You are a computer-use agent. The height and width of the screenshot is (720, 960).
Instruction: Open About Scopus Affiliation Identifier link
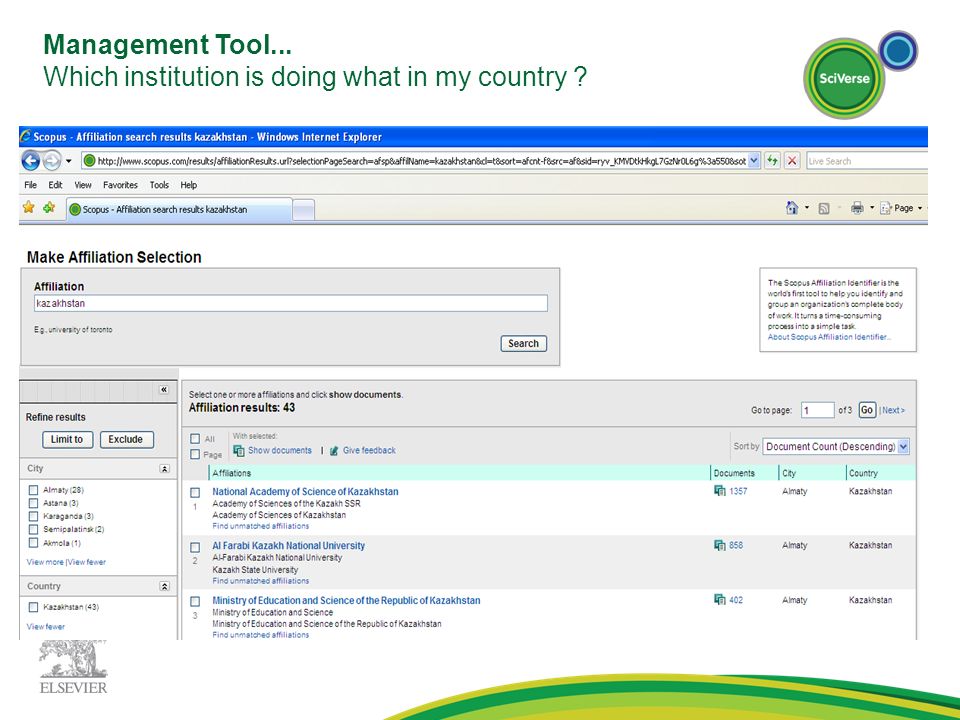pyautogui.click(x=830, y=337)
